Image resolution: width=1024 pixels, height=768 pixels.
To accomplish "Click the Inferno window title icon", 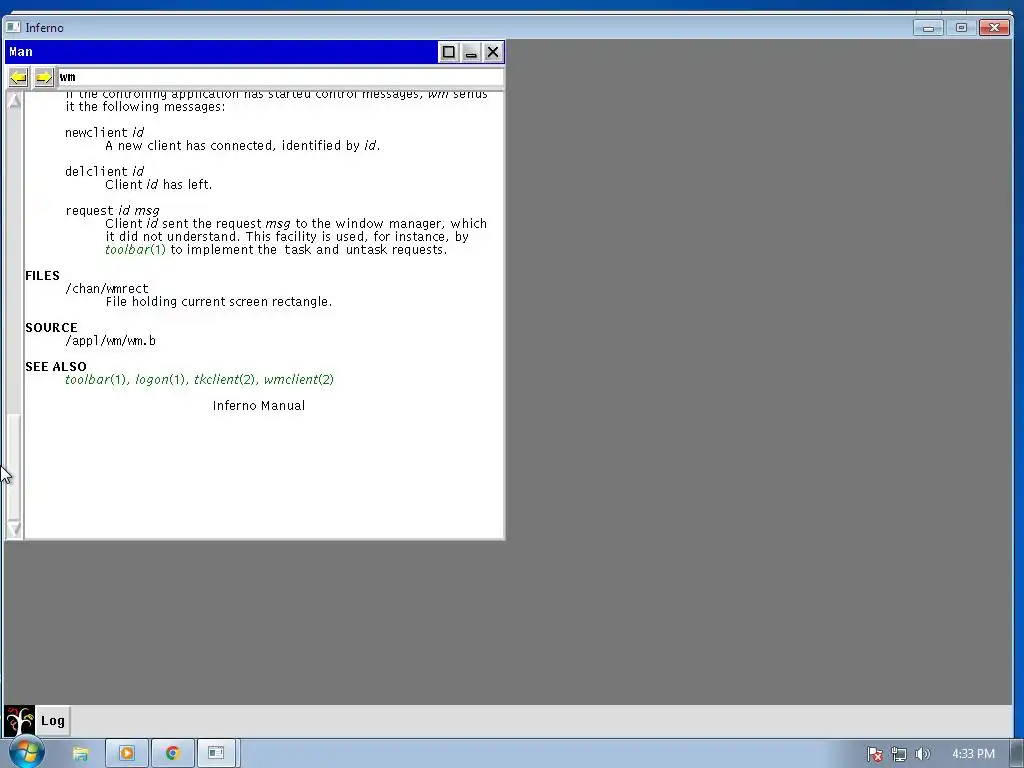I will coord(13,27).
